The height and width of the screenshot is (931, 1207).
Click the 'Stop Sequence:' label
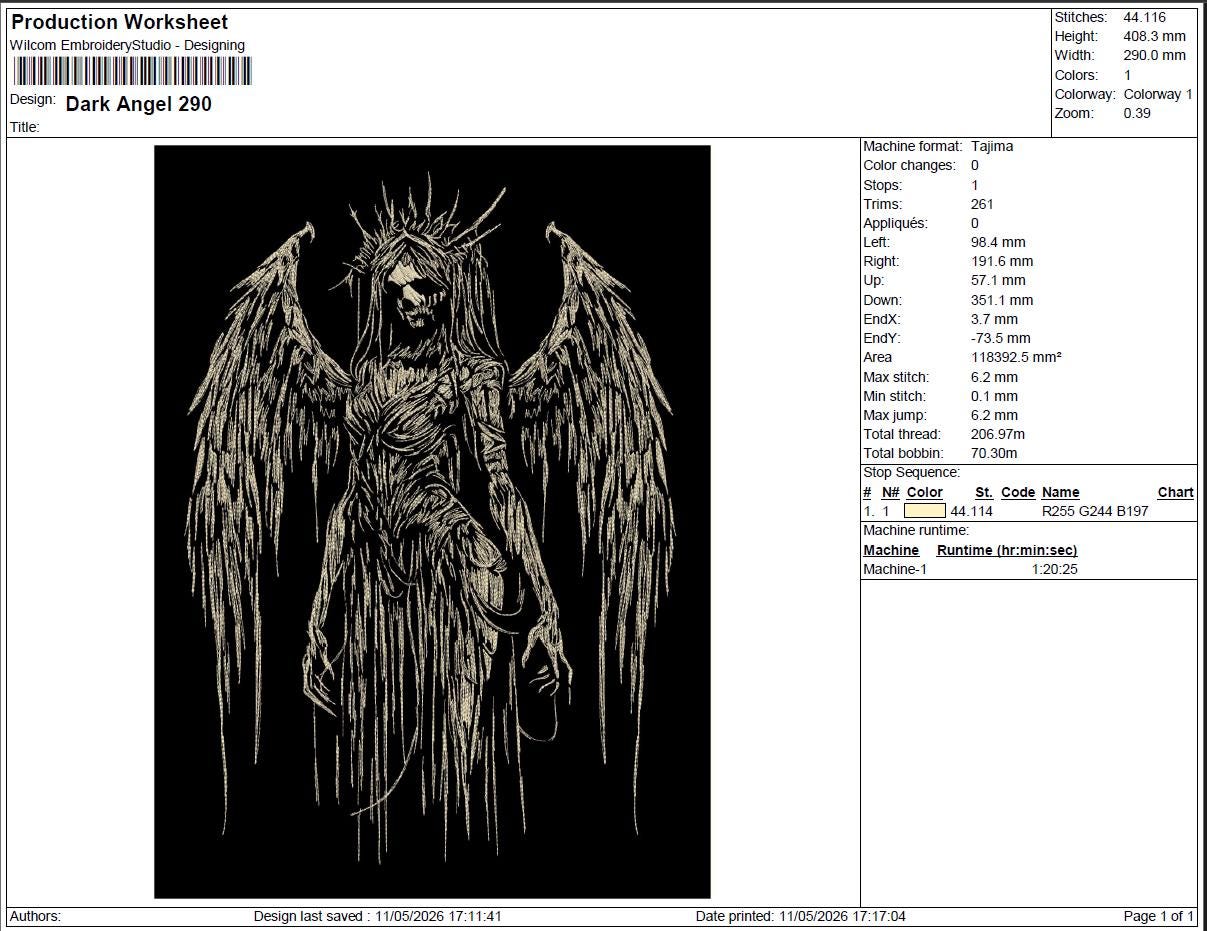point(911,472)
